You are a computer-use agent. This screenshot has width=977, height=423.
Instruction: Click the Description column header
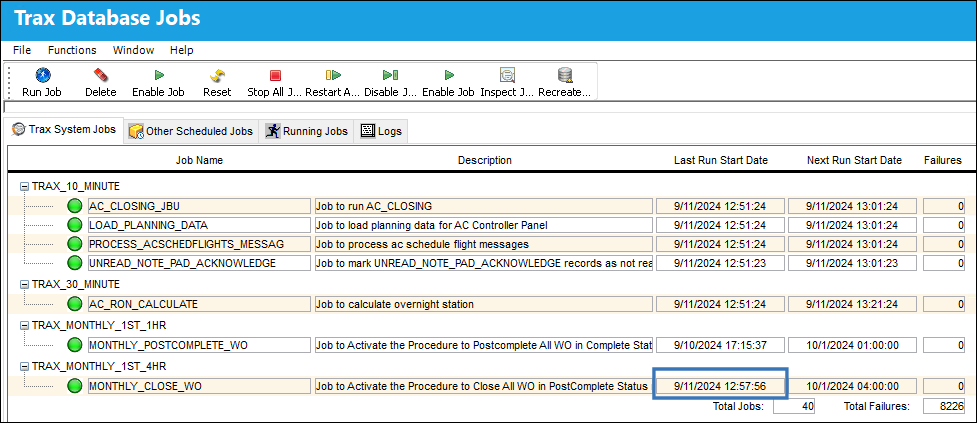(x=485, y=160)
